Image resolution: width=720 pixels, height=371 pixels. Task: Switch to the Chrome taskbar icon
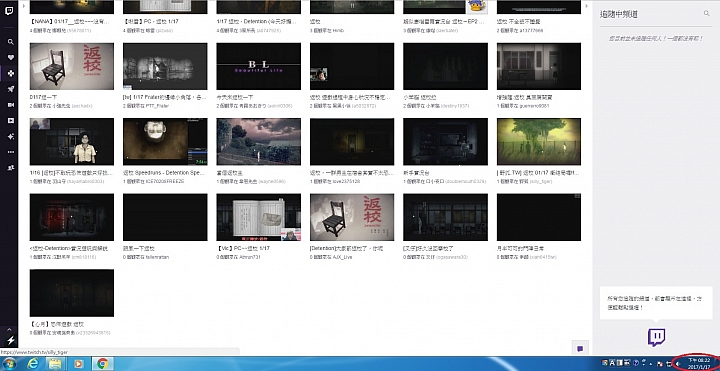pyautogui.click(x=102, y=364)
